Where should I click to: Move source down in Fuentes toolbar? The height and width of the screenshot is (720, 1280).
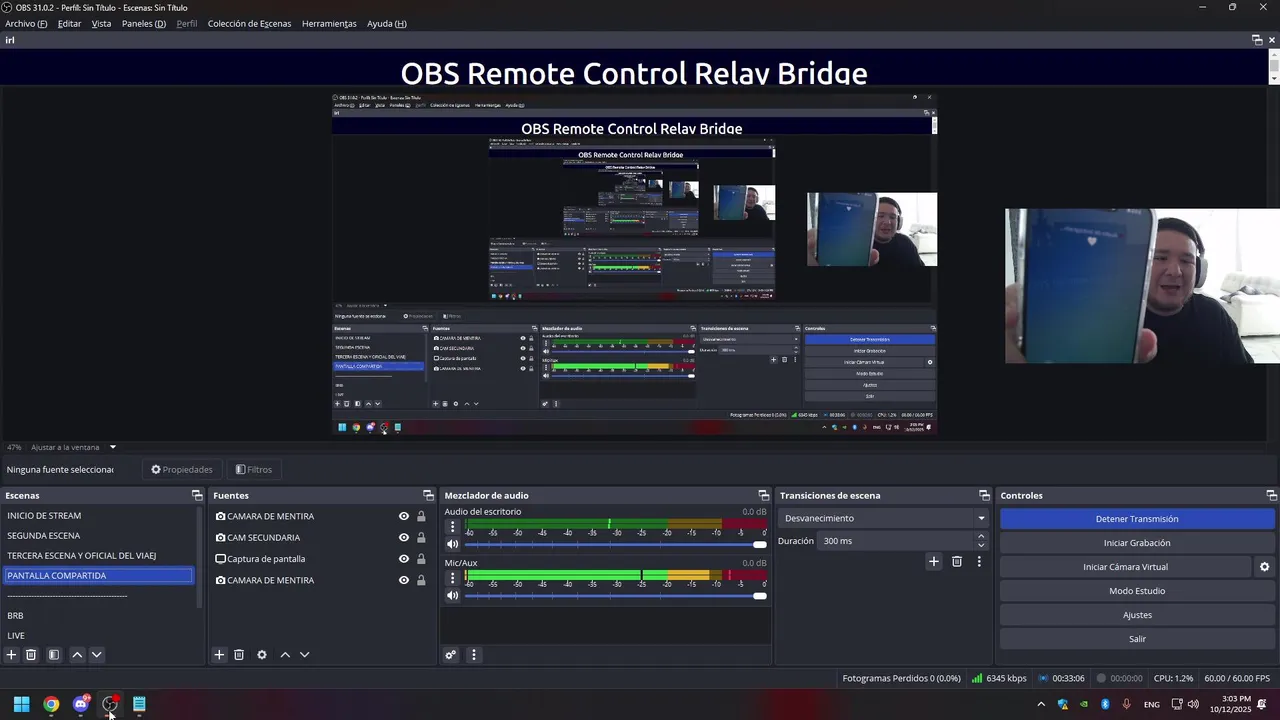pyautogui.click(x=305, y=655)
